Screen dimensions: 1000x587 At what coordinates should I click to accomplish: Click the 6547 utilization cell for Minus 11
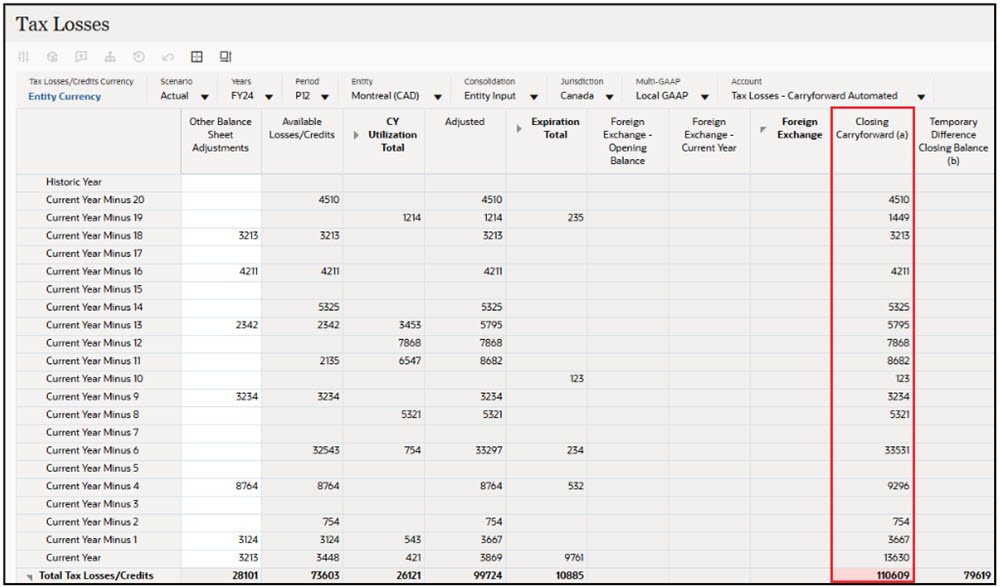pos(384,360)
